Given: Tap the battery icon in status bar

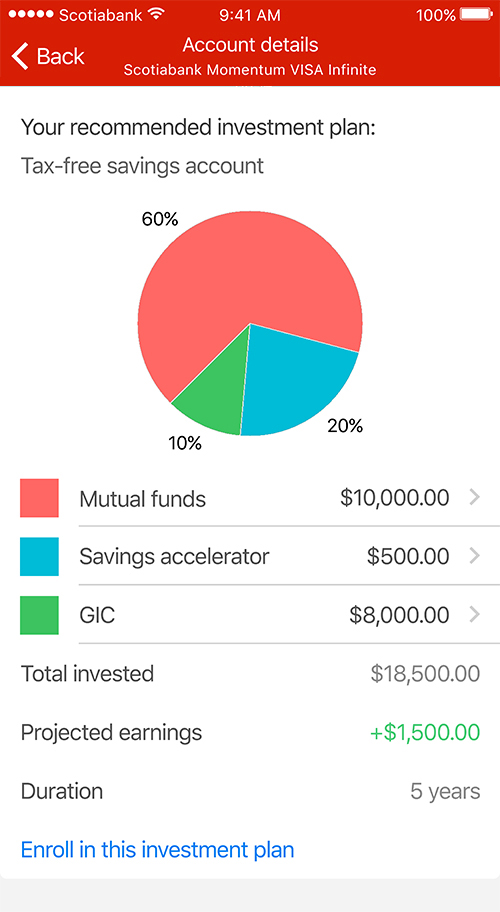Looking at the screenshot, I should coord(476,15).
